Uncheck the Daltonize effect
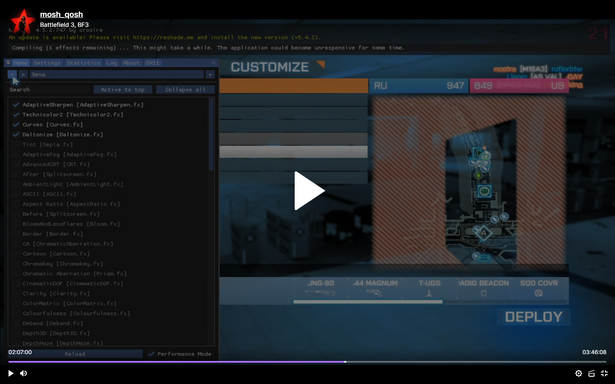This screenshot has width=615, height=384. tap(16, 134)
